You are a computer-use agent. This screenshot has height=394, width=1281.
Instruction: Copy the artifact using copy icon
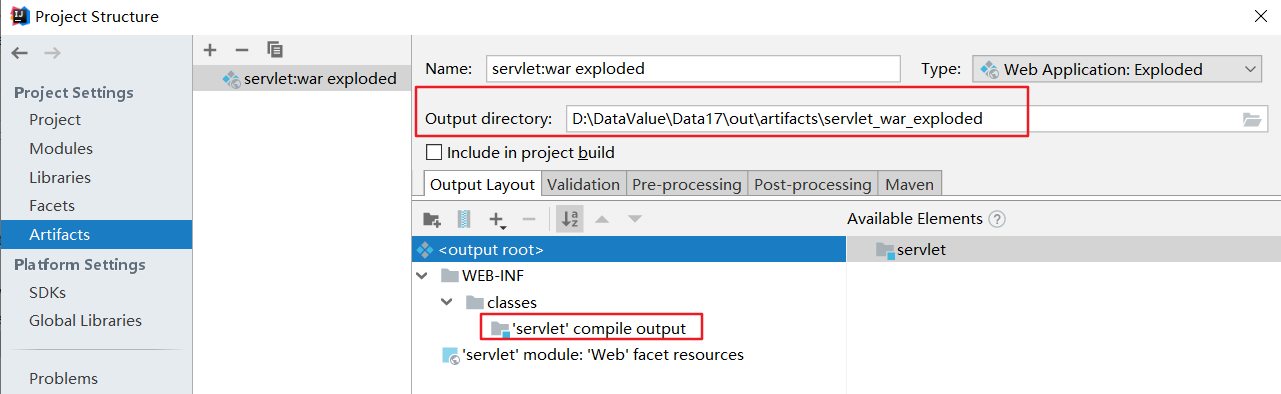point(275,49)
